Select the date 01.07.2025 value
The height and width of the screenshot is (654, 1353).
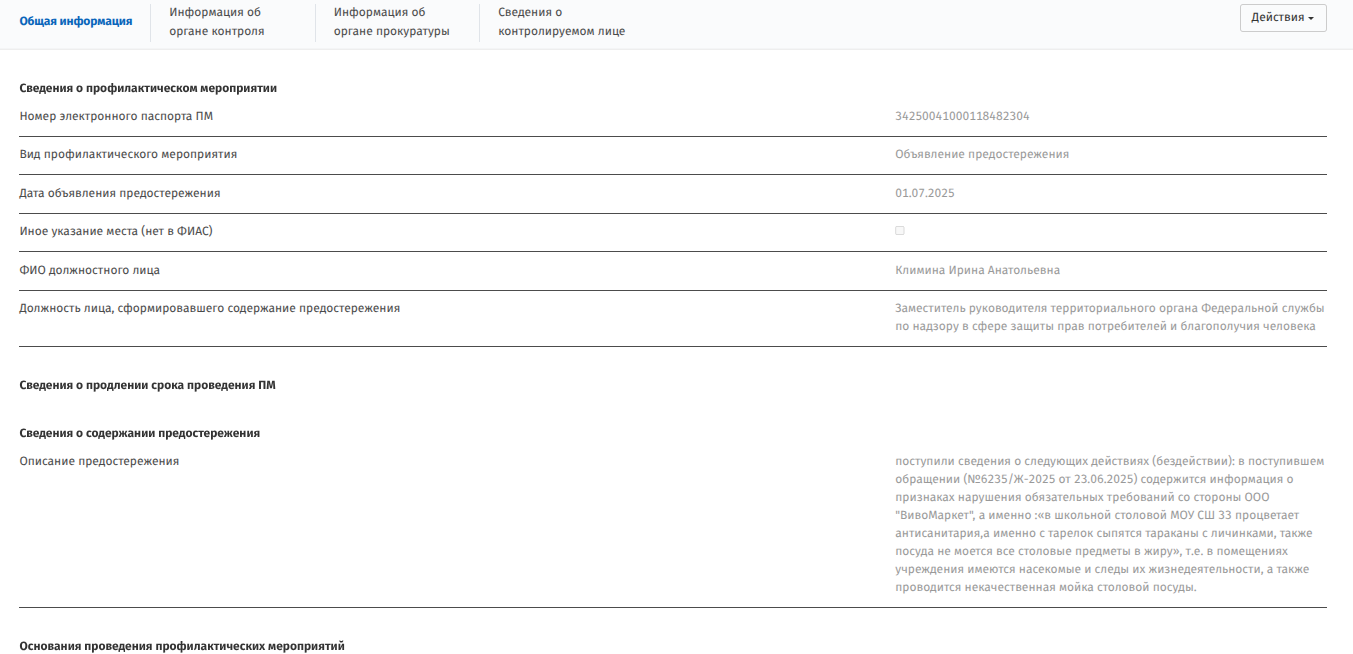(x=925, y=193)
